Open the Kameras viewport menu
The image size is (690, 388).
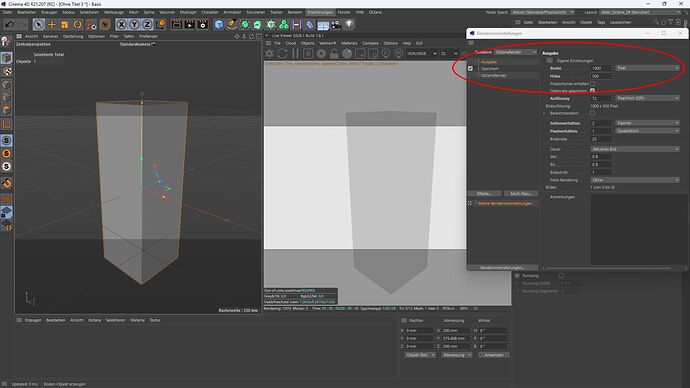tap(51, 36)
